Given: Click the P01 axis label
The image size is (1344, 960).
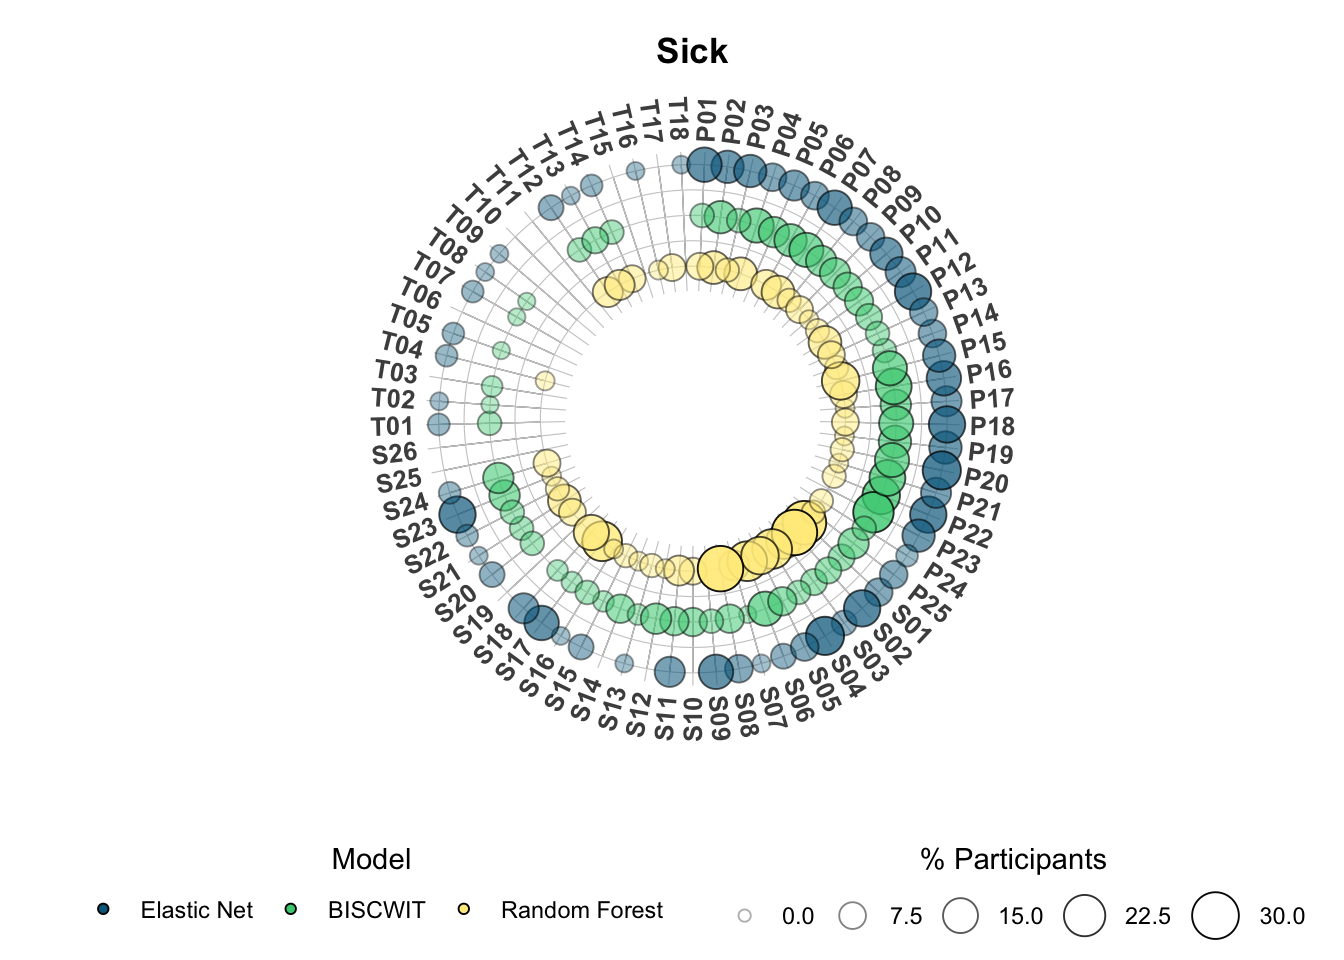Looking at the screenshot, I should click(706, 120).
